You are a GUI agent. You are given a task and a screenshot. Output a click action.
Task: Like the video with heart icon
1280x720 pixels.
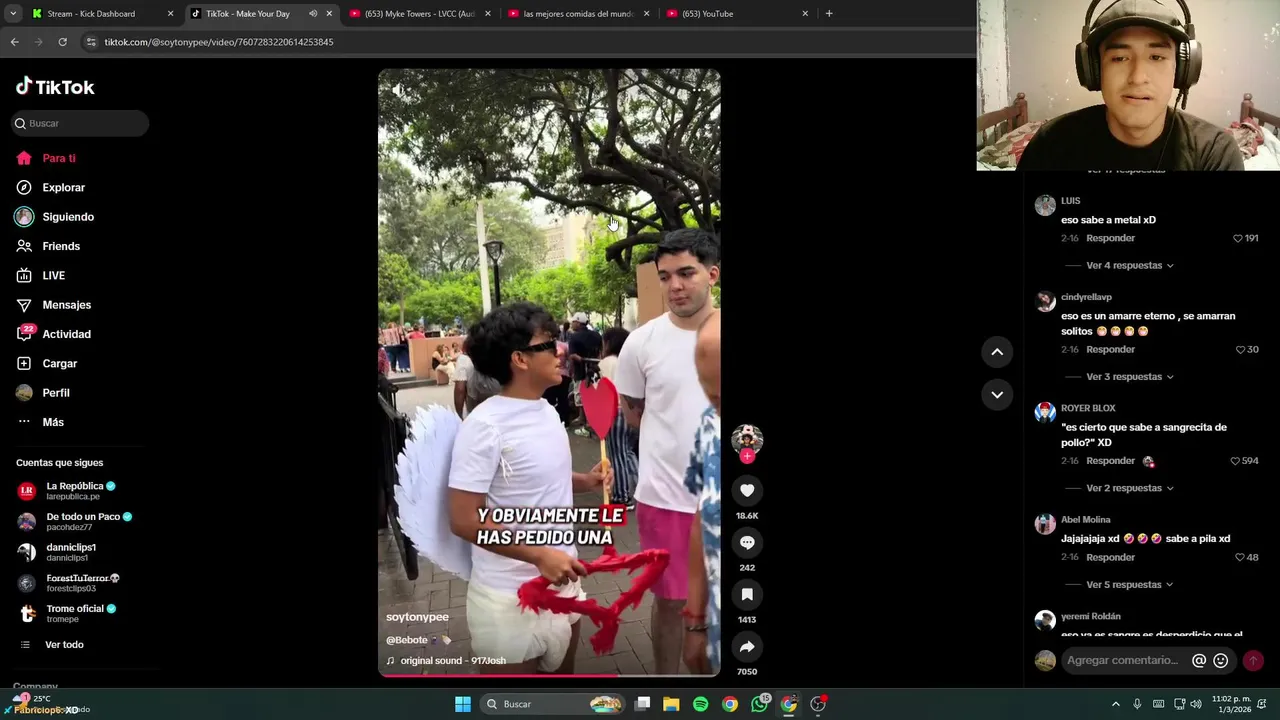coord(747,490)
